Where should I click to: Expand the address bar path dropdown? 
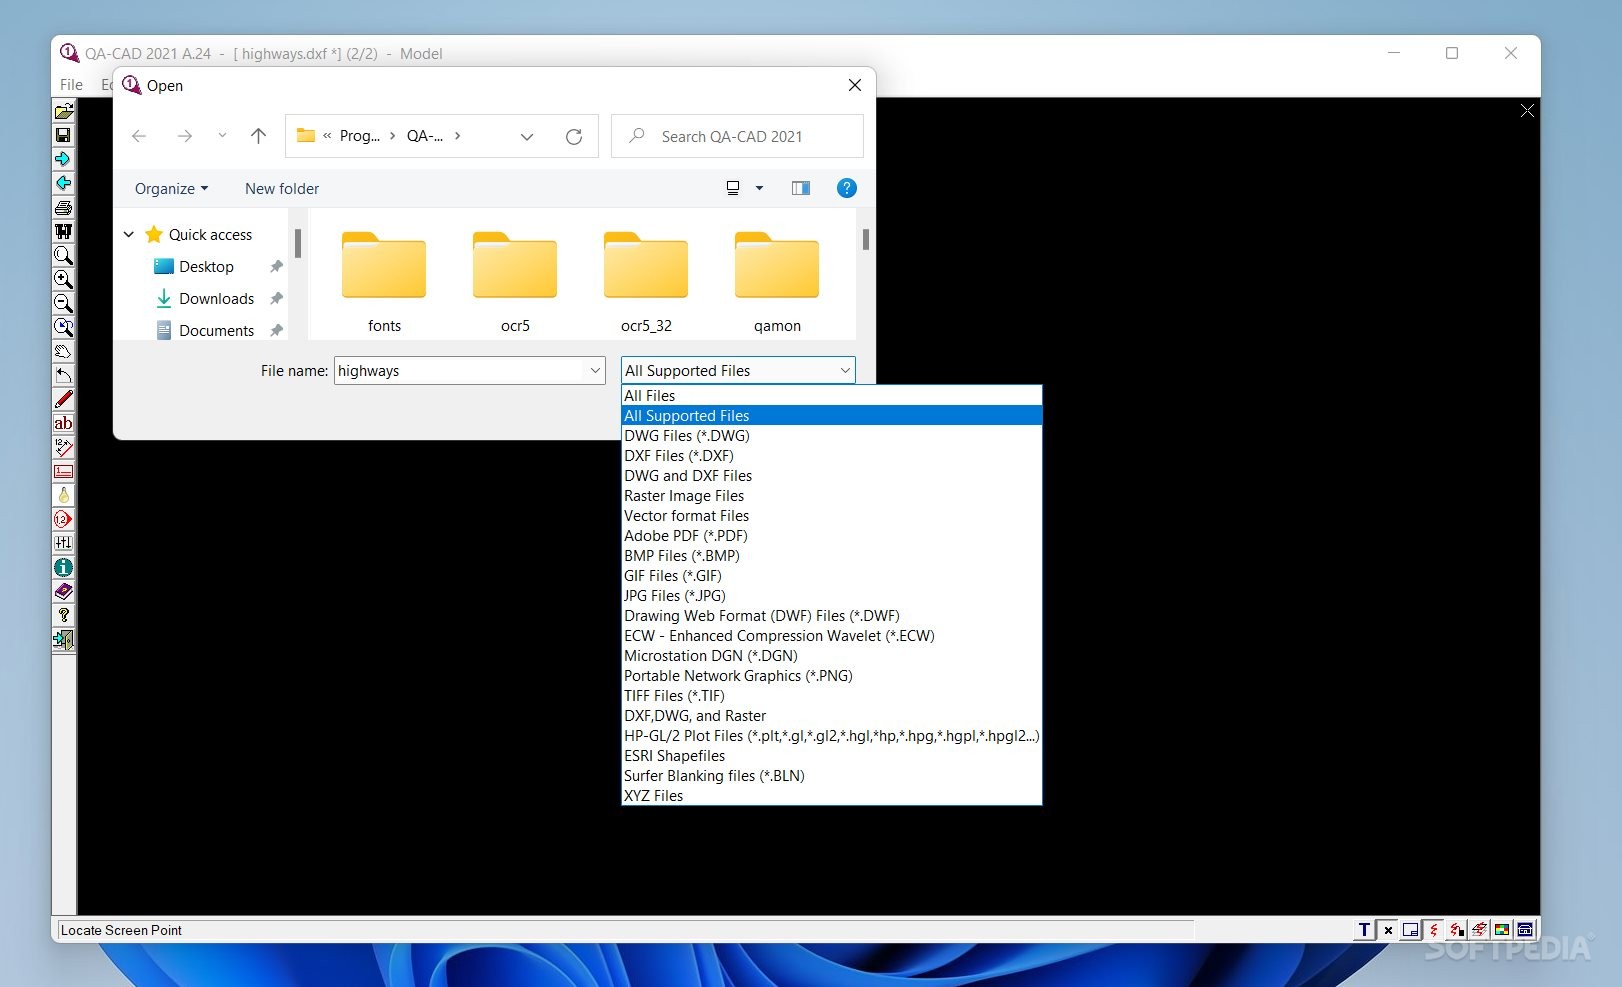[x=527, y=137]
